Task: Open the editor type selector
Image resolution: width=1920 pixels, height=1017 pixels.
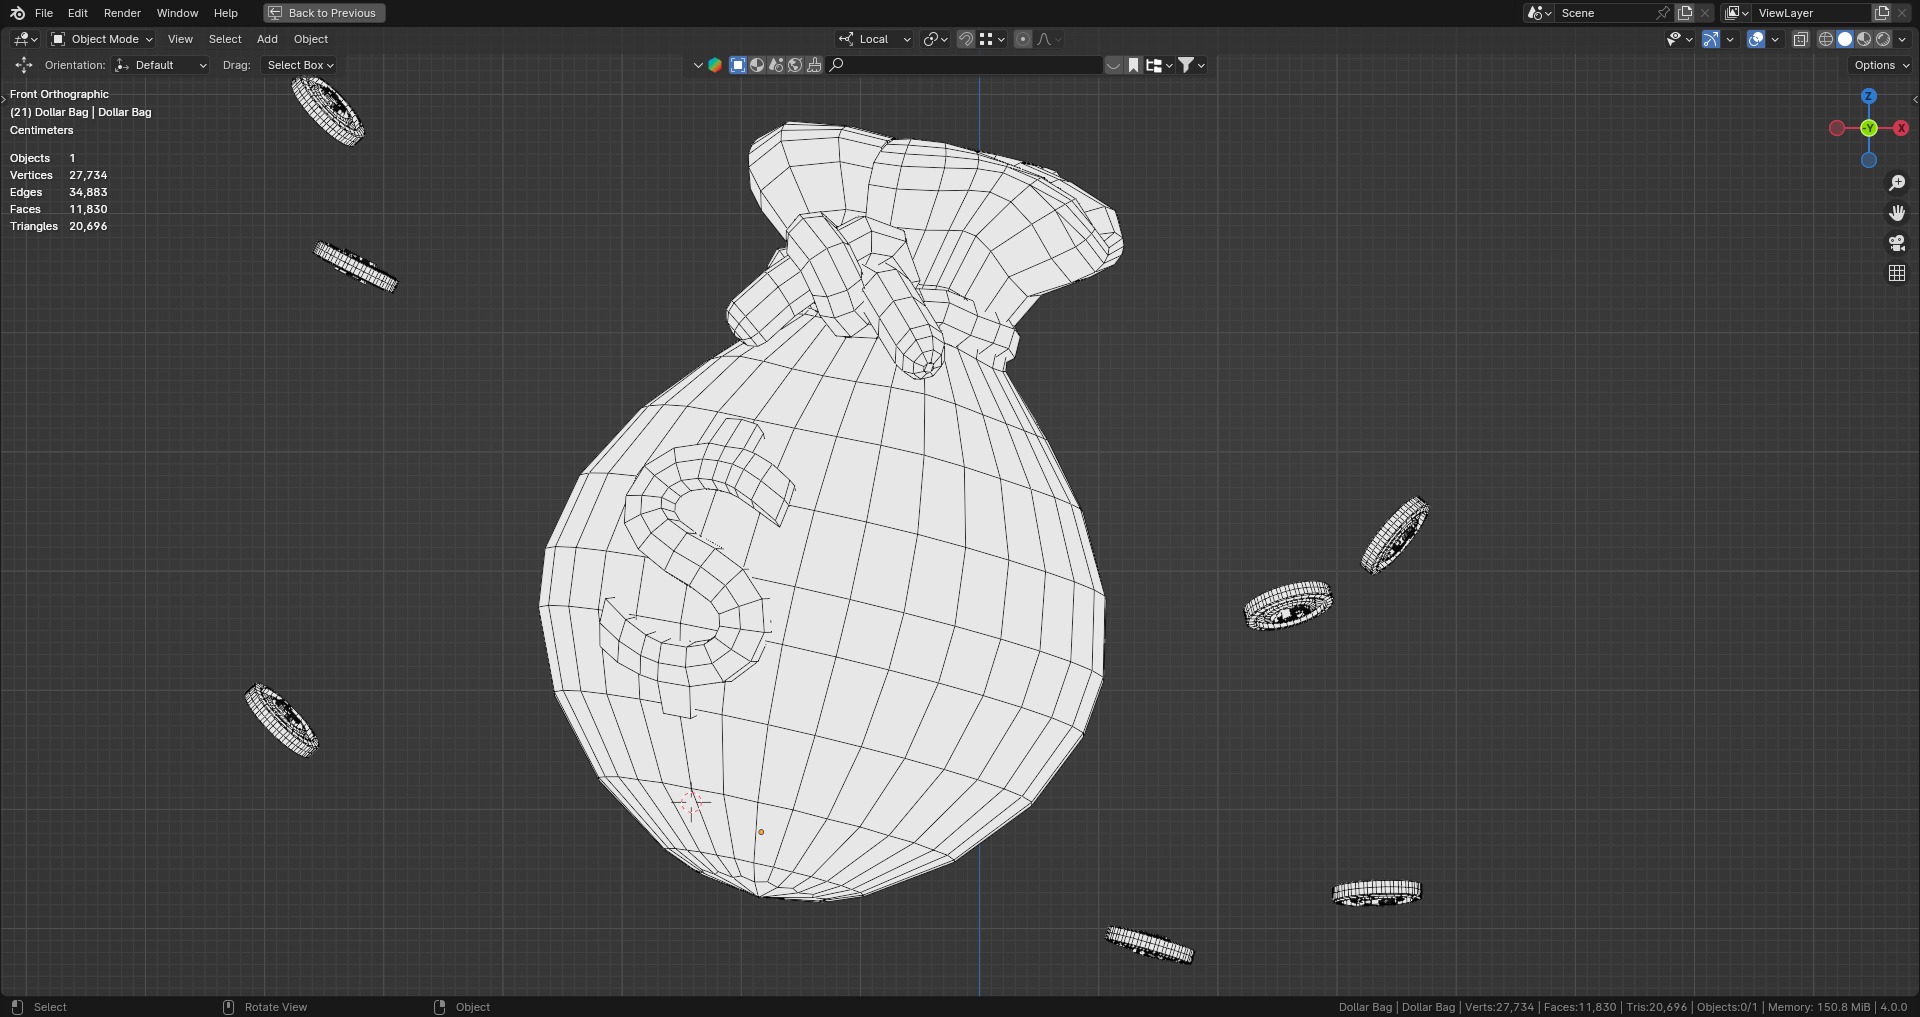Action: coord(25,39)
